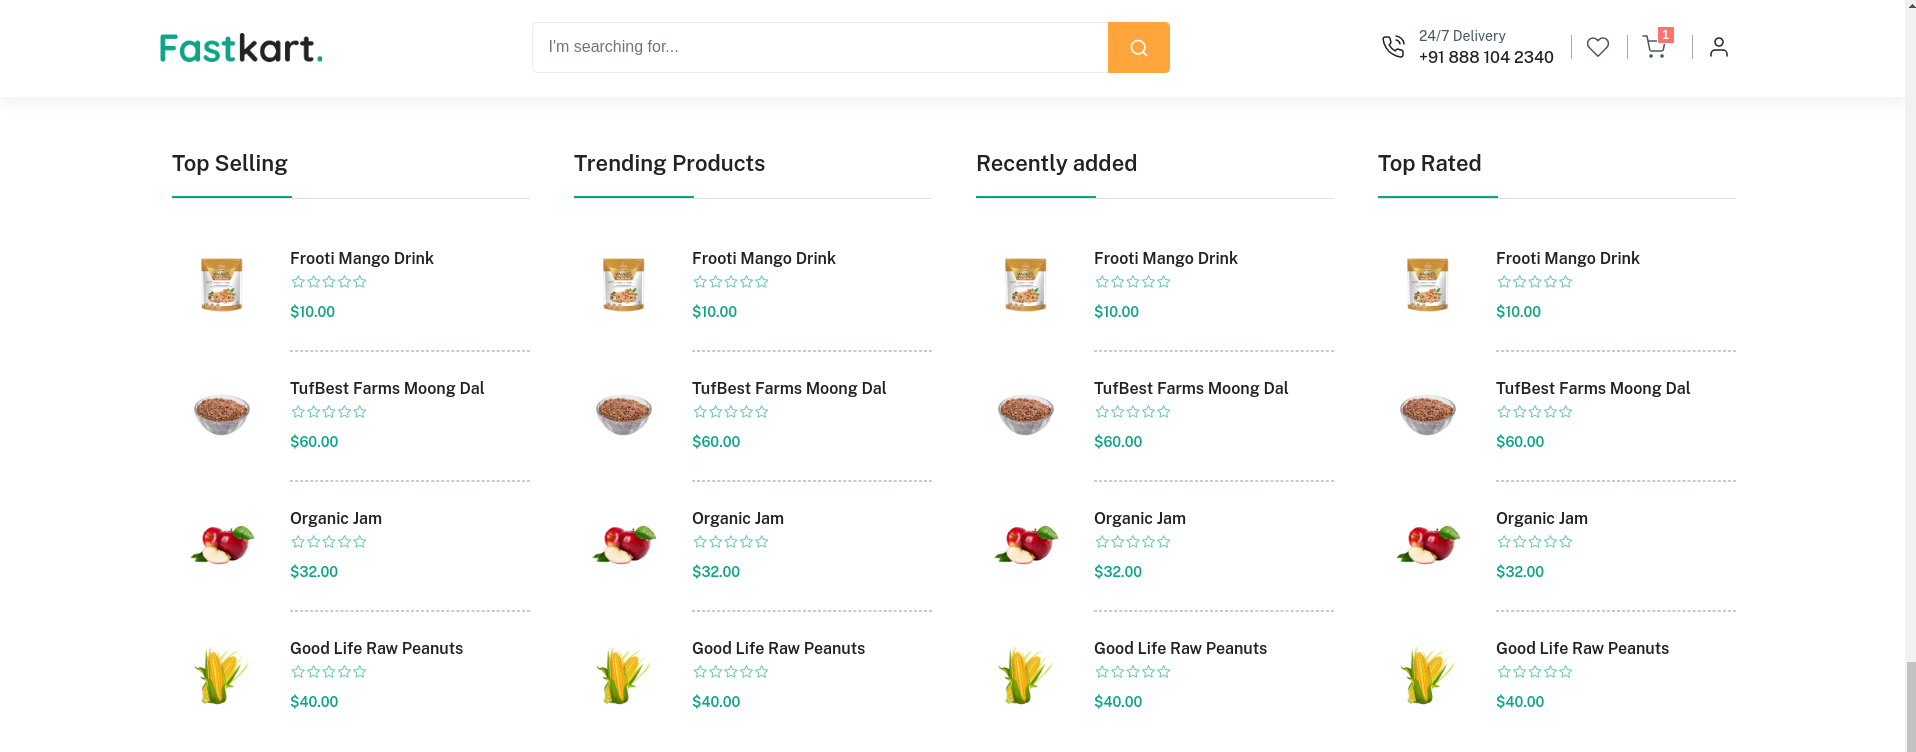Open the wishlist heart icon
The height and width of the screenshot is (752, 1916).
coord(1598,47)
